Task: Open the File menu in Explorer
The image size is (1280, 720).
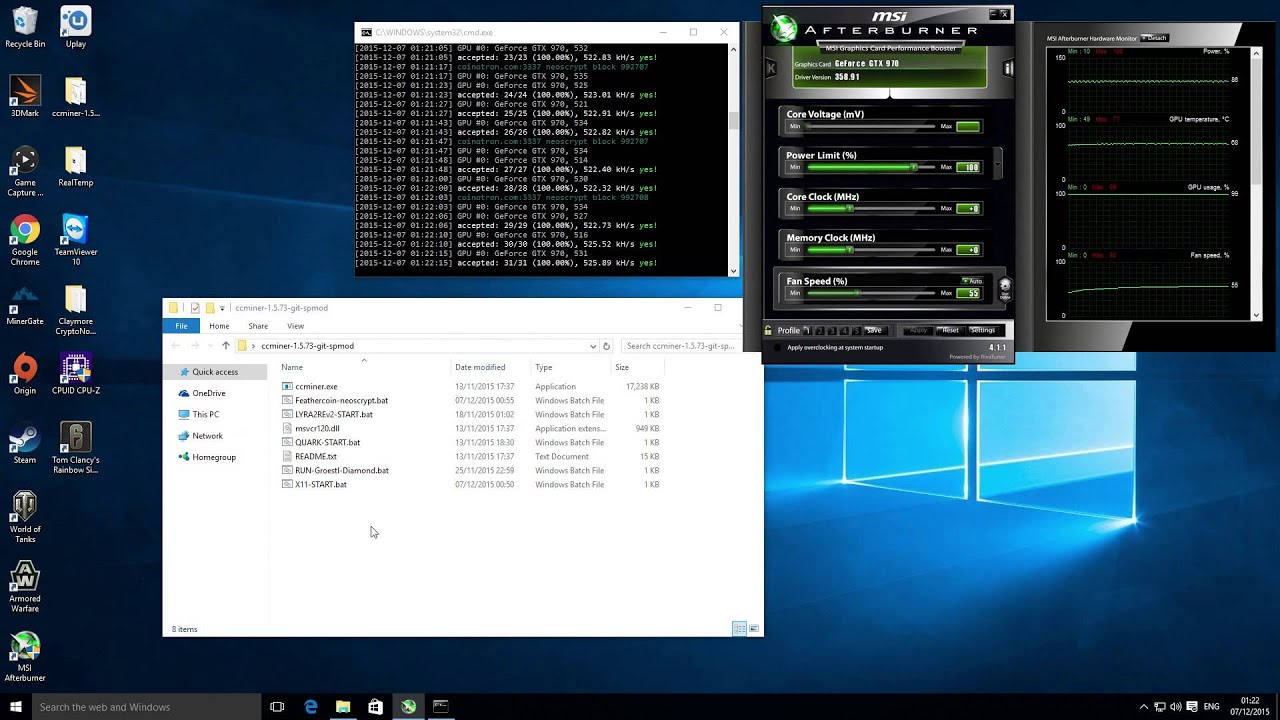Action: click(181, 326)
